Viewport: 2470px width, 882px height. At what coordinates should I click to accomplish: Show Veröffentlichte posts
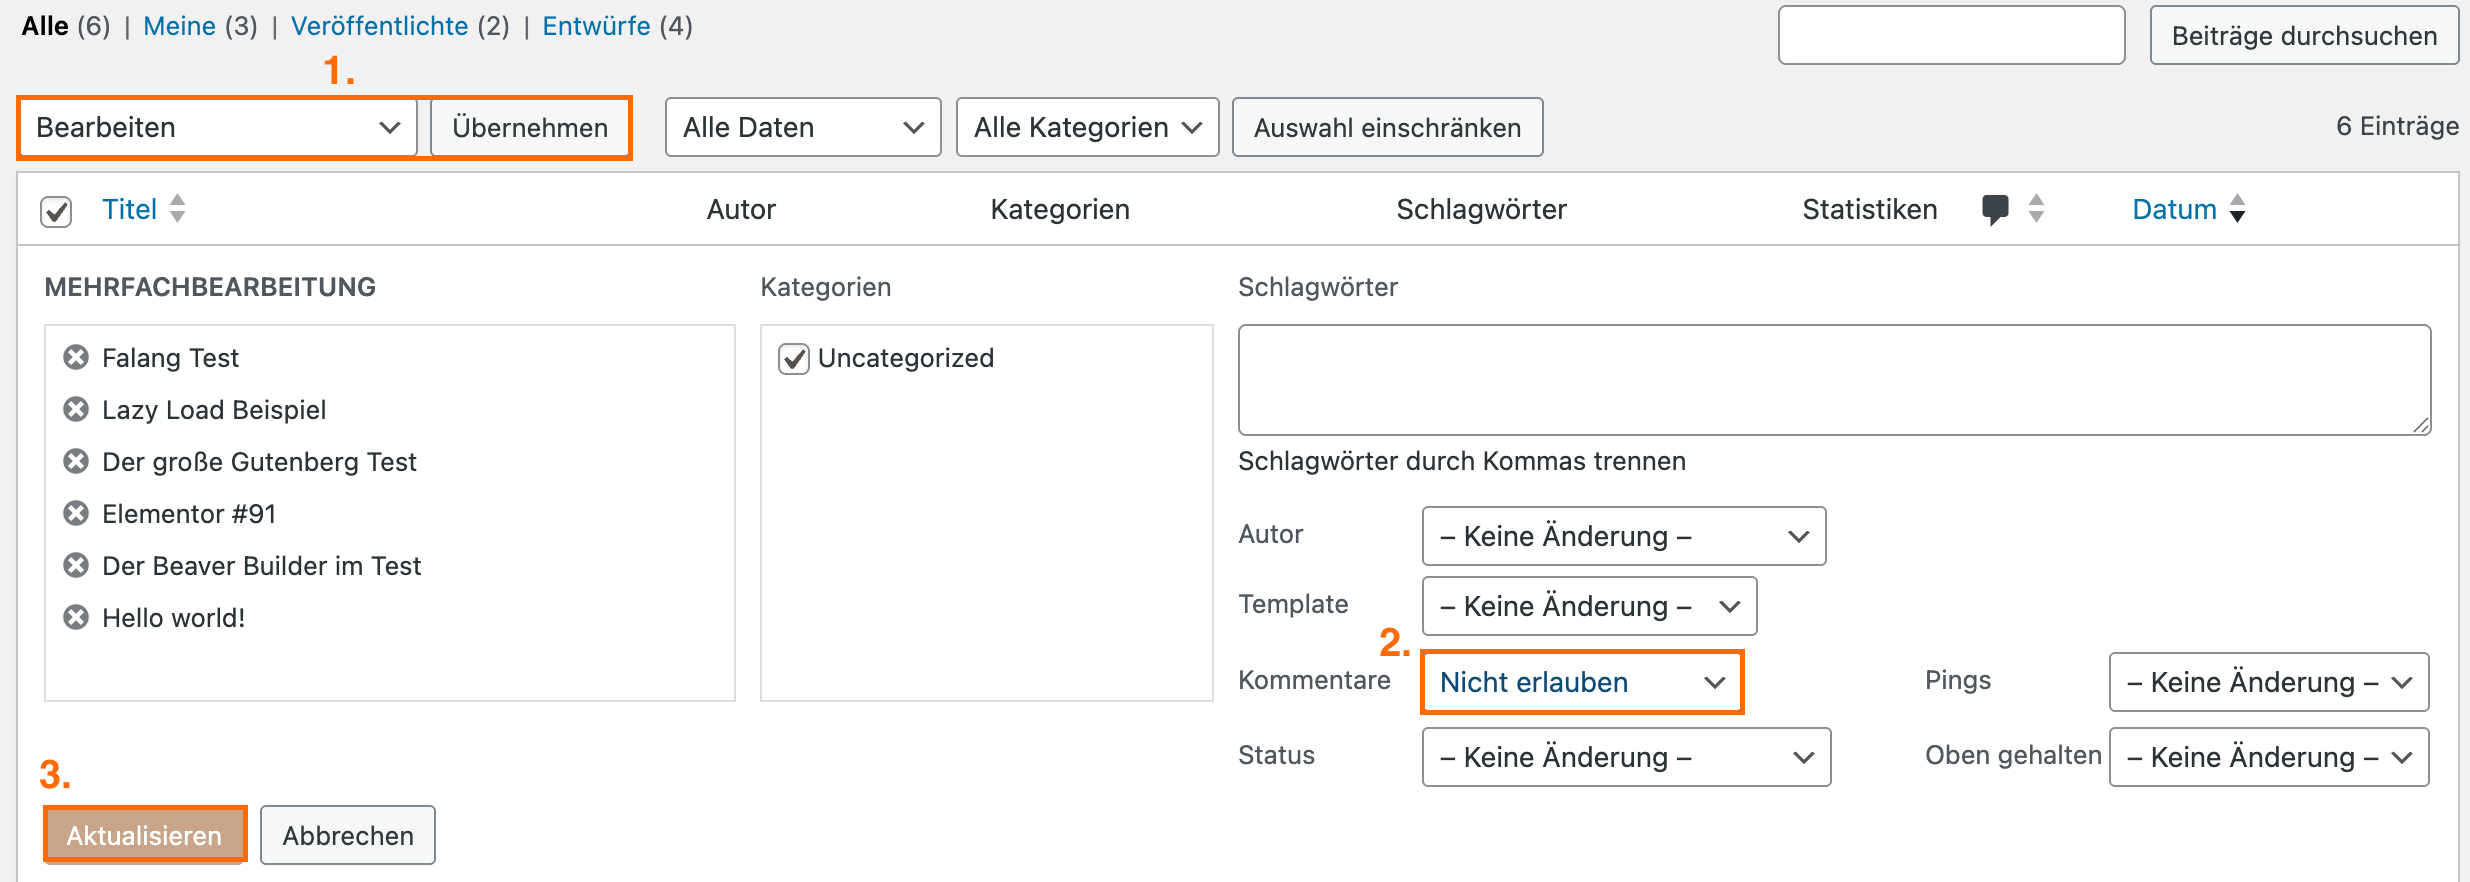pyautogui.click(x=379, y=26)
